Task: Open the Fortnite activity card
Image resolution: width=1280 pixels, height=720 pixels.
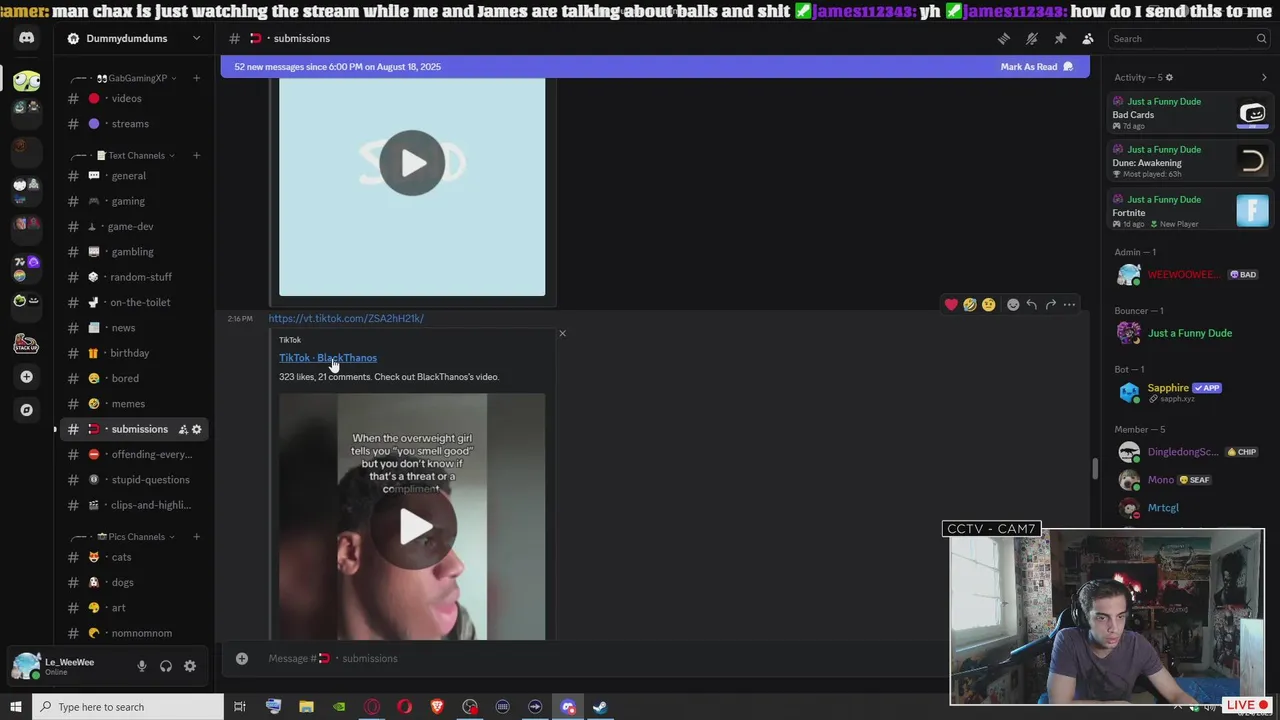Action: click(x=1190, y=211)
